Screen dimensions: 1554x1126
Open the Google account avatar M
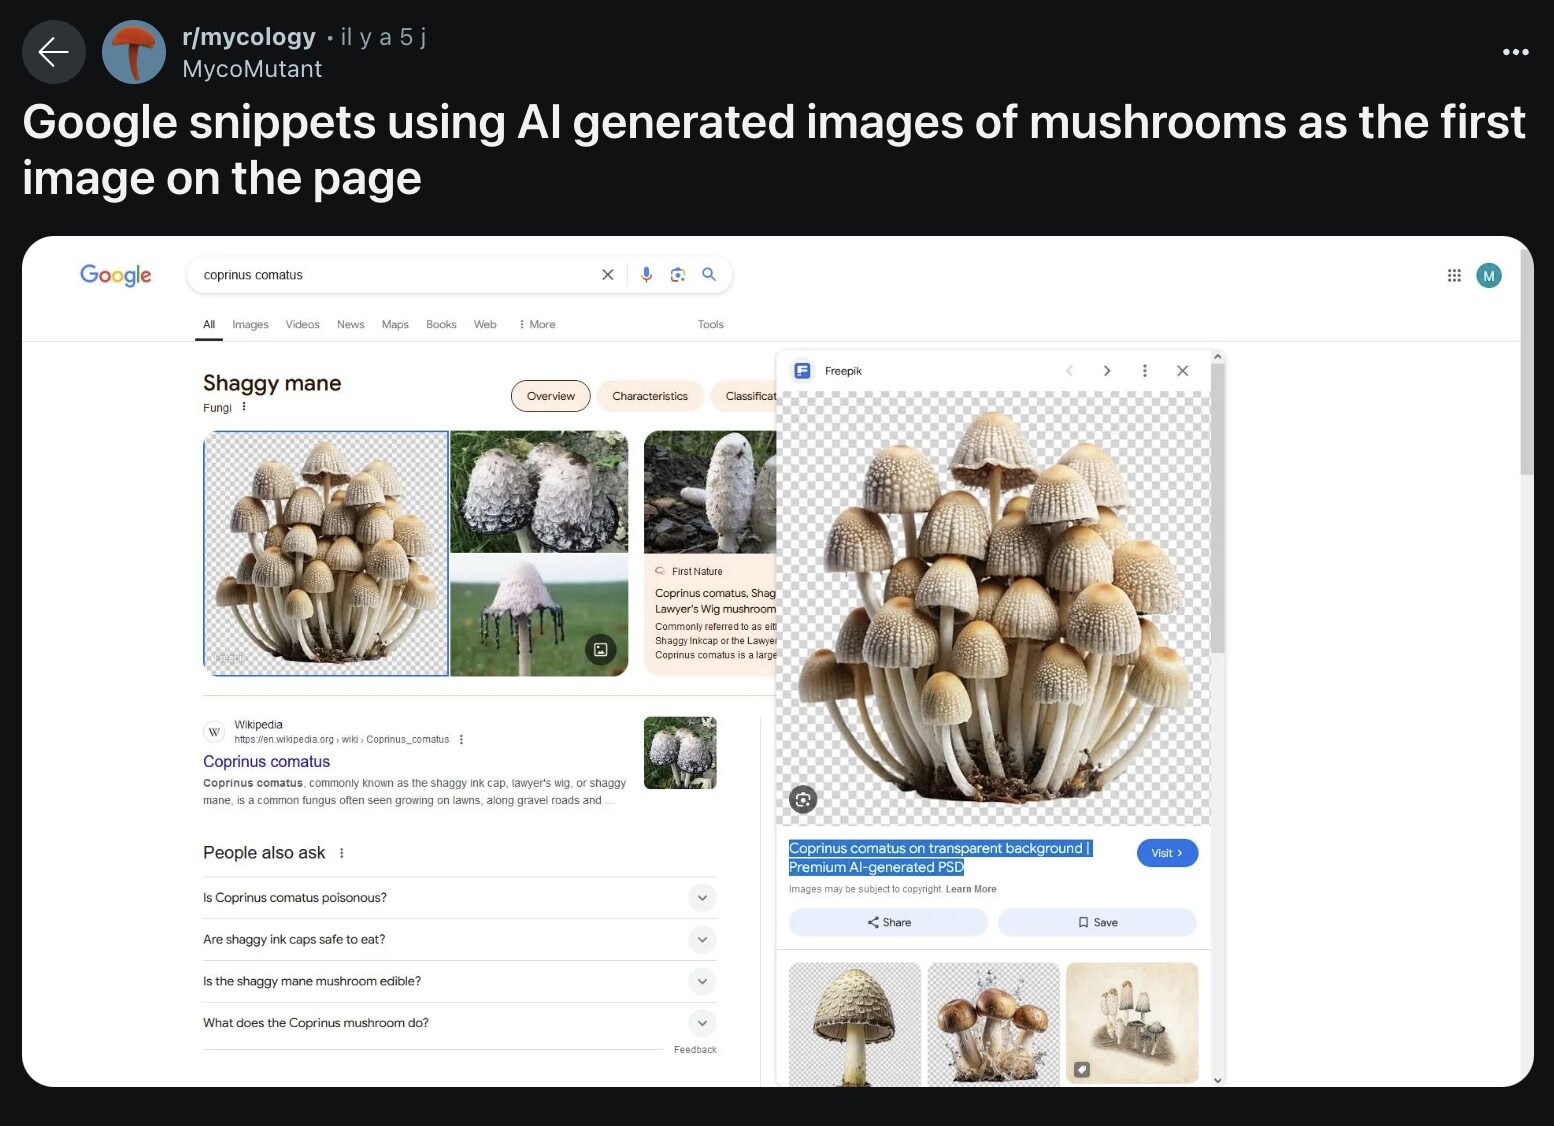(1489, 276)
